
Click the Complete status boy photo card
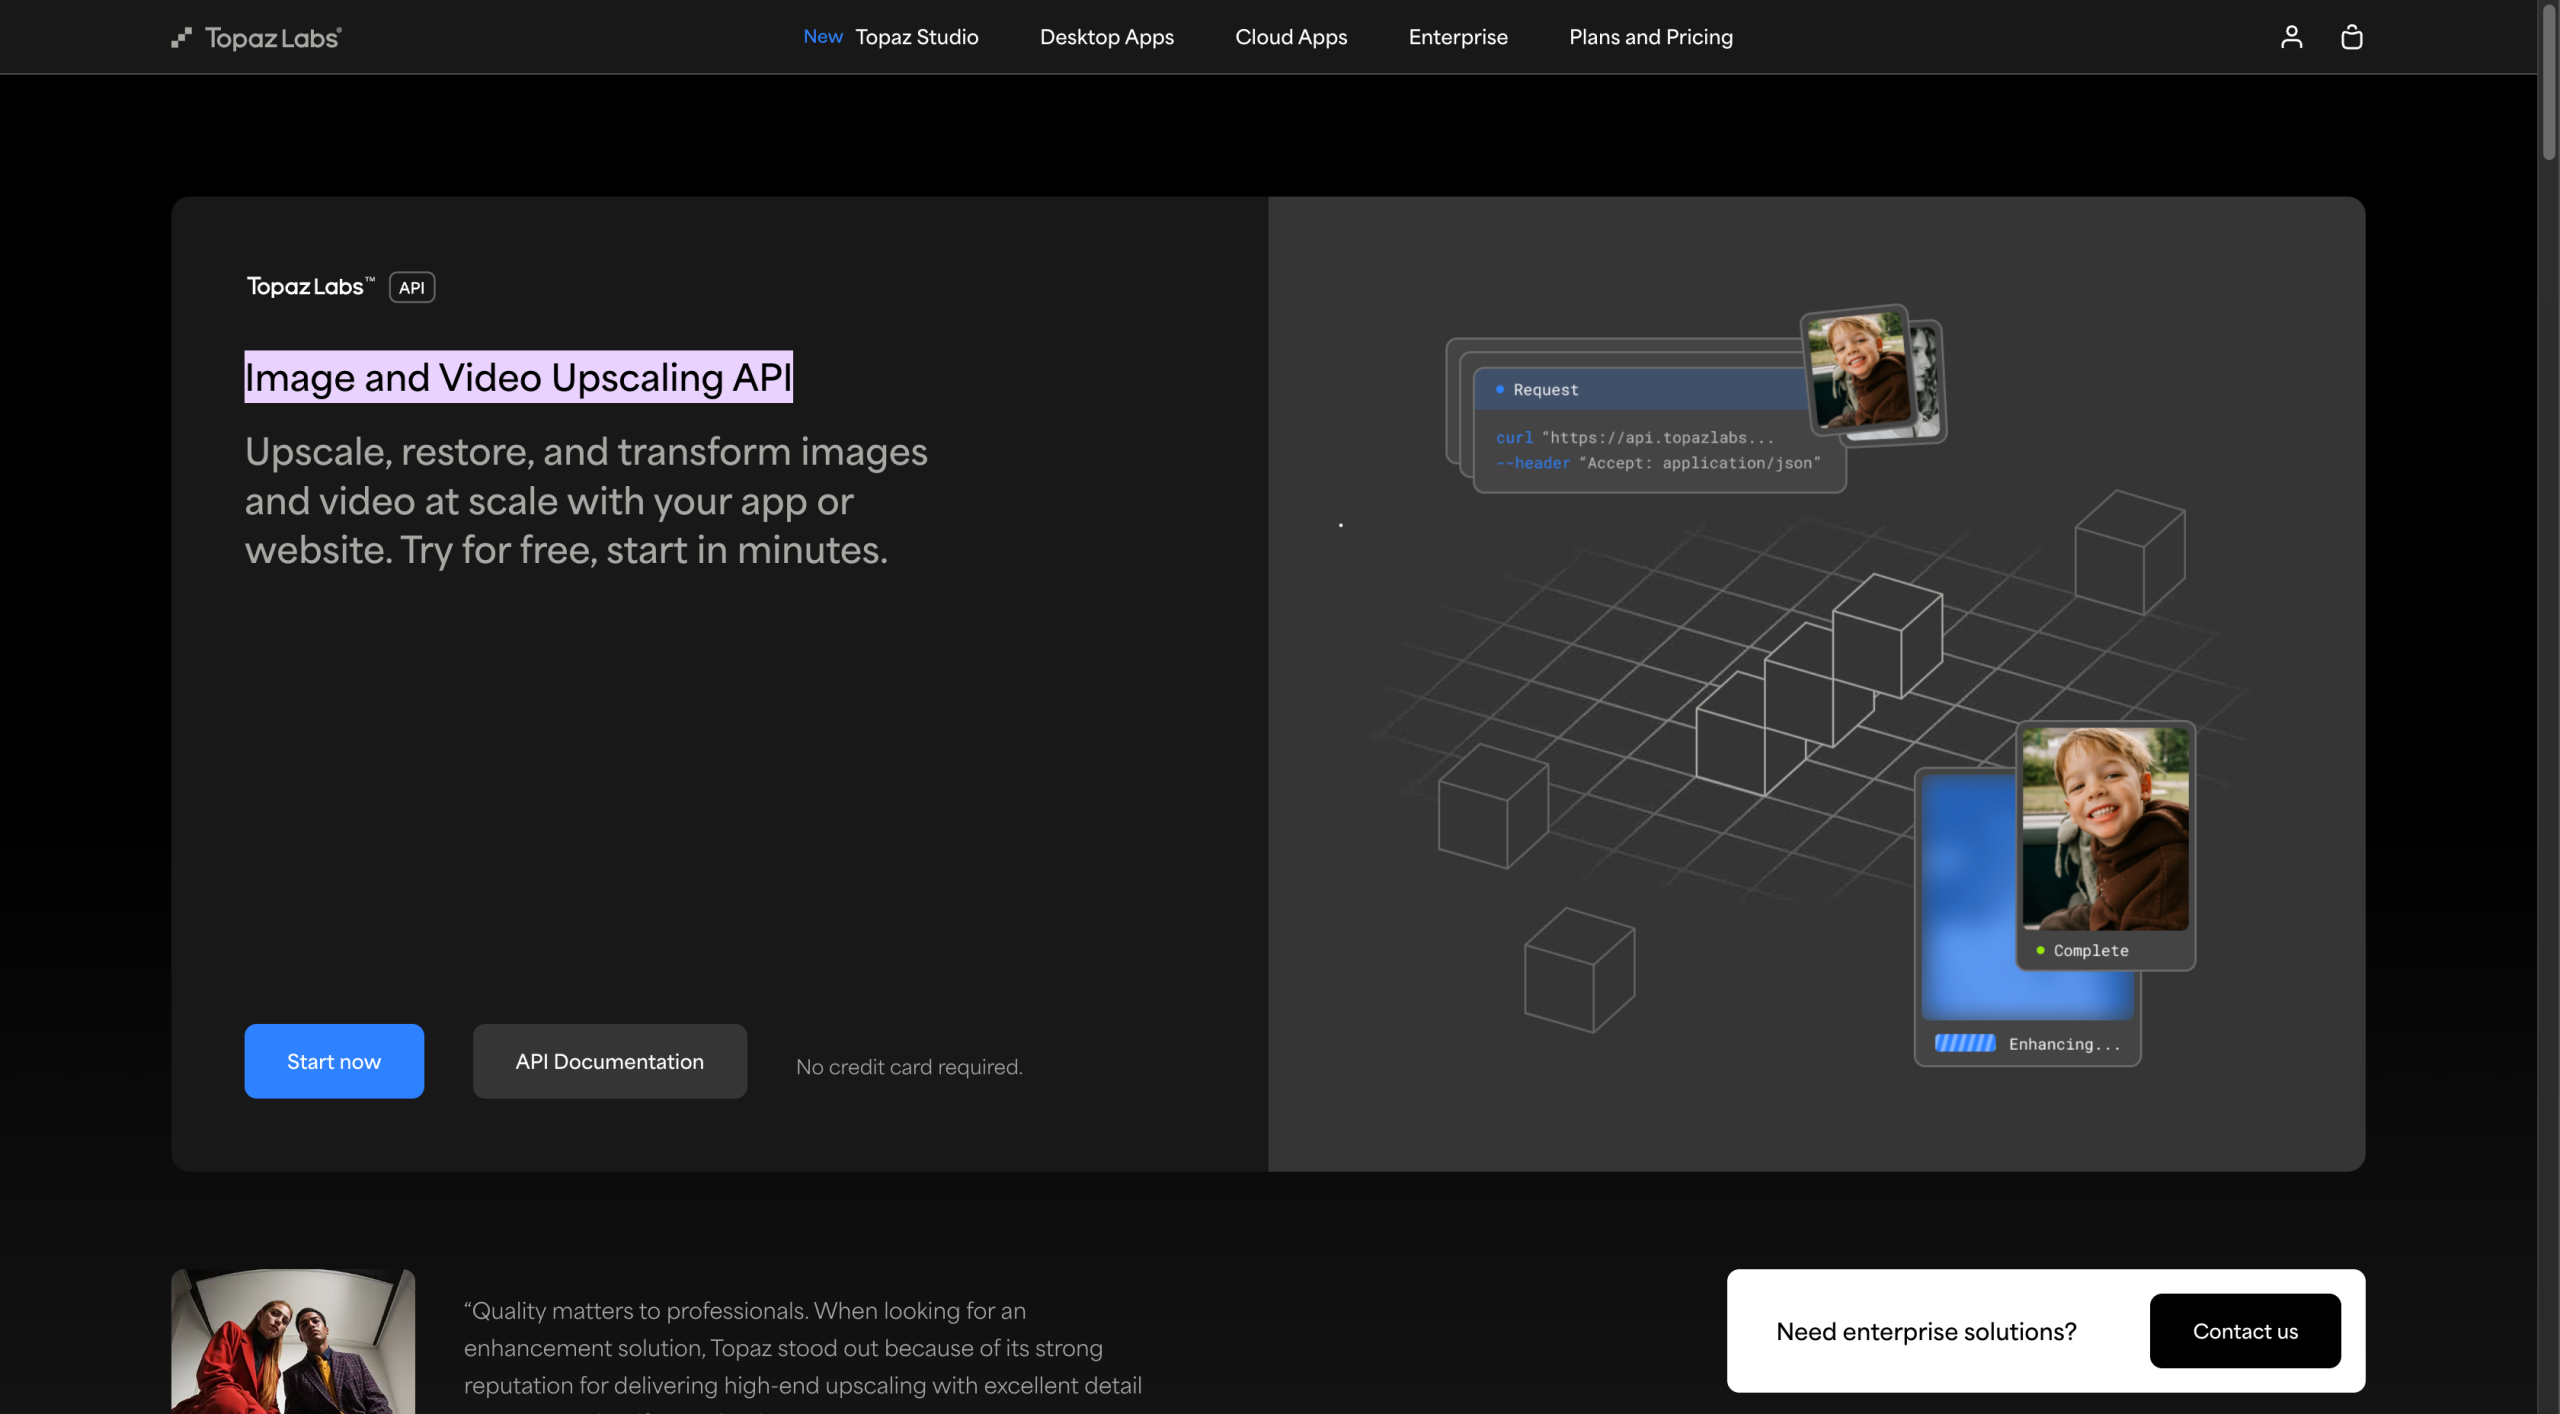click(x=2104, y=830)
